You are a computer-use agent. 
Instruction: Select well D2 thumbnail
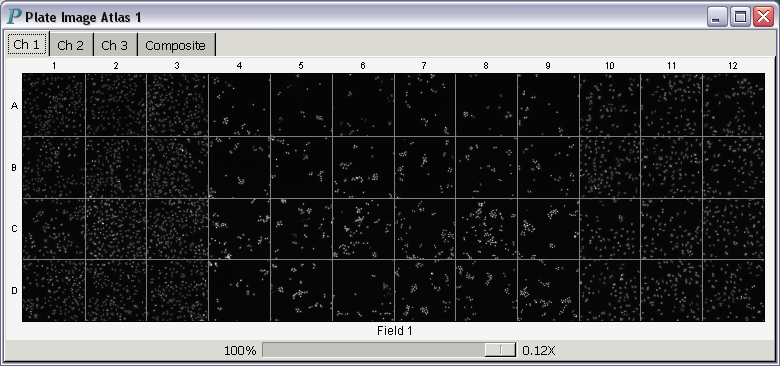coord(116,290)
